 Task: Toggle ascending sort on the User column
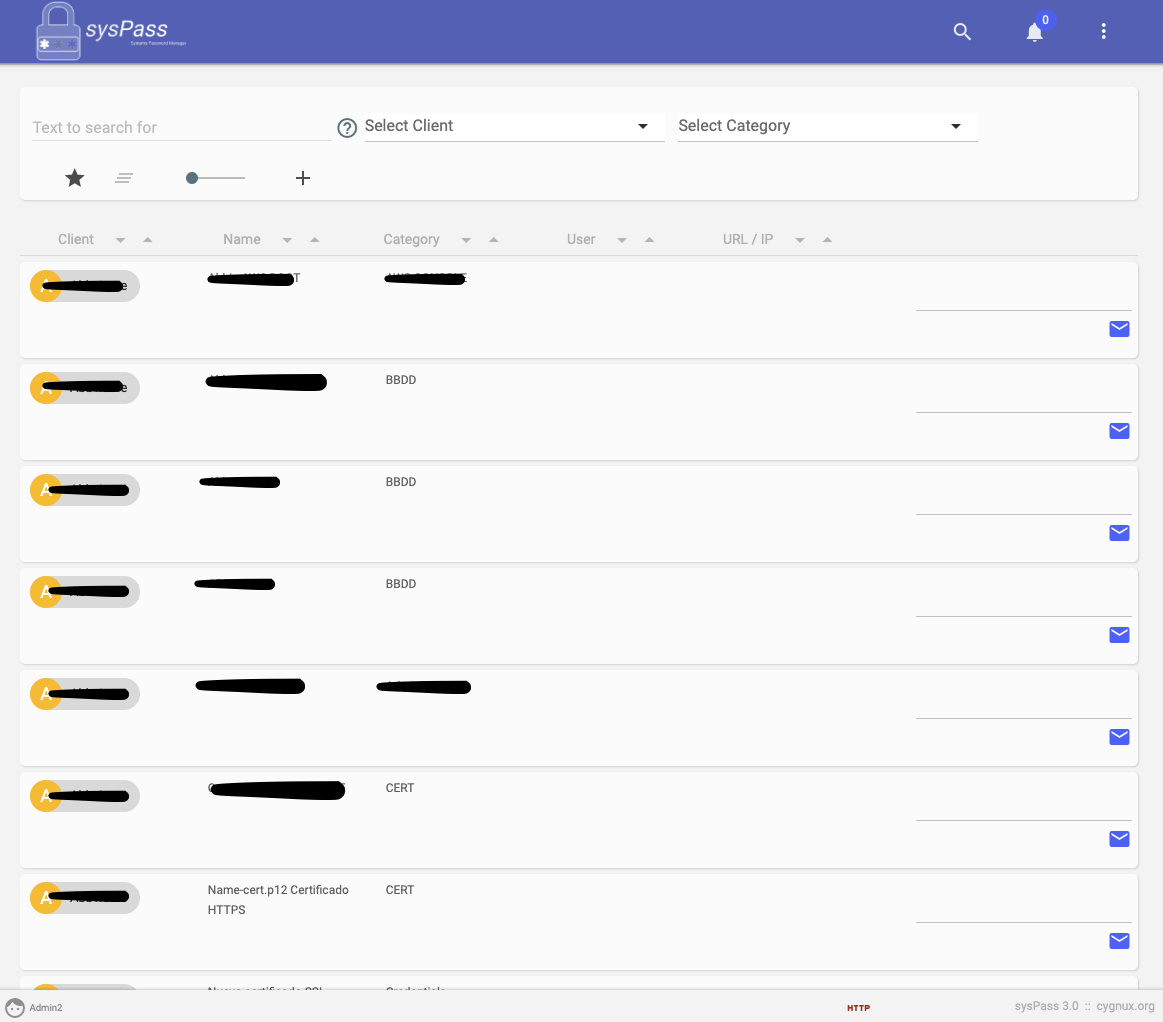point(649,239)
